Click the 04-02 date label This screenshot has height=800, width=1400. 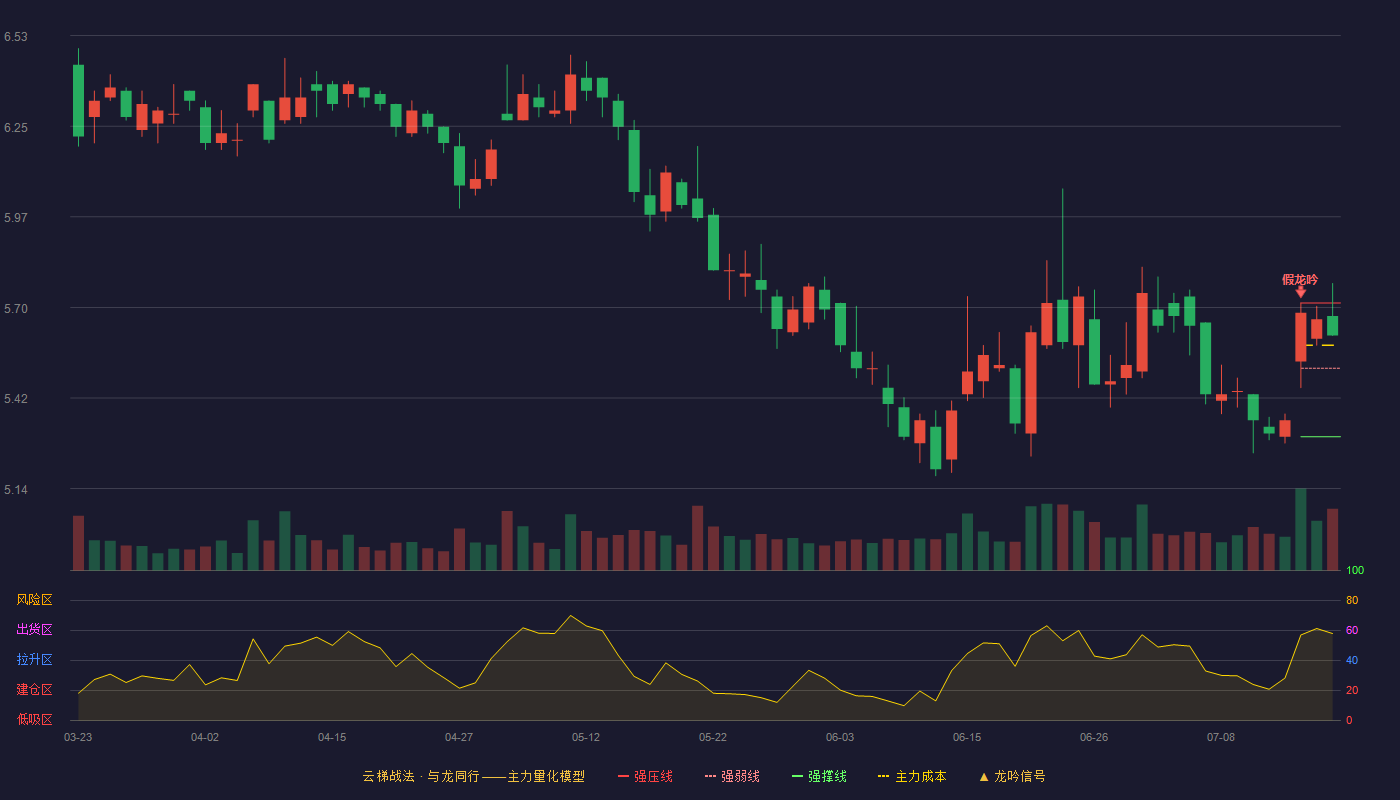(x=205, y=737)
